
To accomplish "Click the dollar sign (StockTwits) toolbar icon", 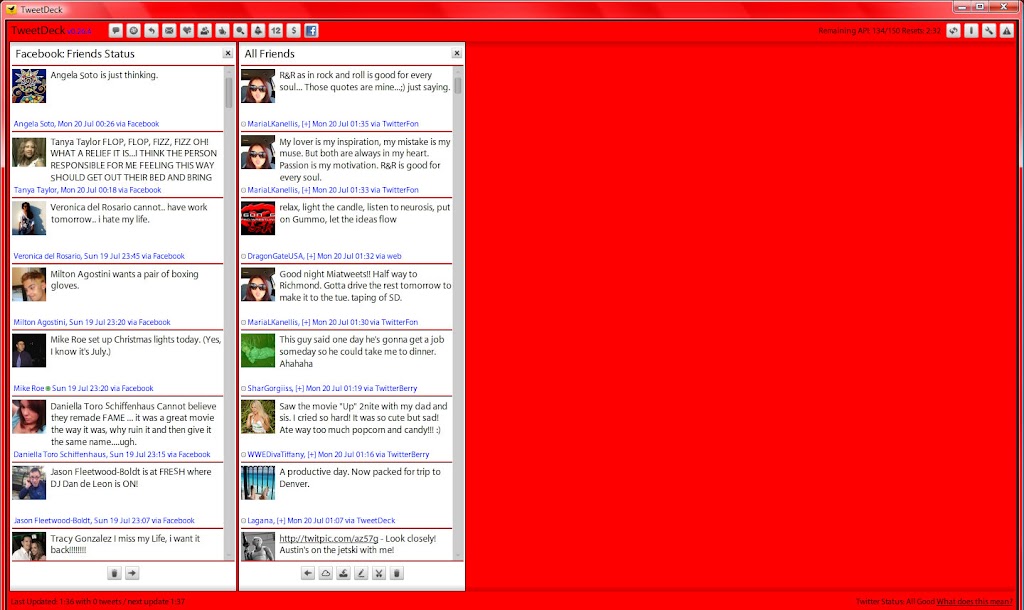I will [294, 31].
